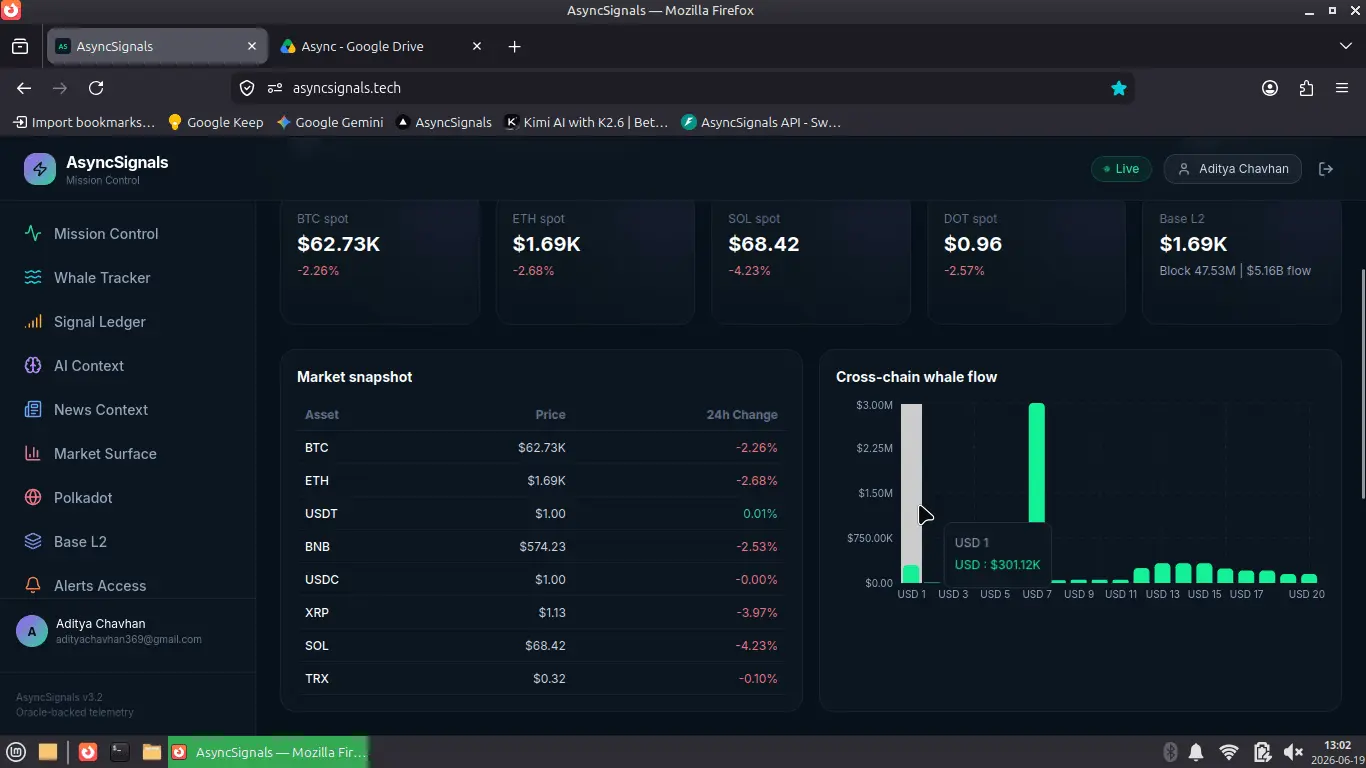Screen dimensions: 1366x768
Task: Click the logout icon in the header
Action: coord(1326,169)
